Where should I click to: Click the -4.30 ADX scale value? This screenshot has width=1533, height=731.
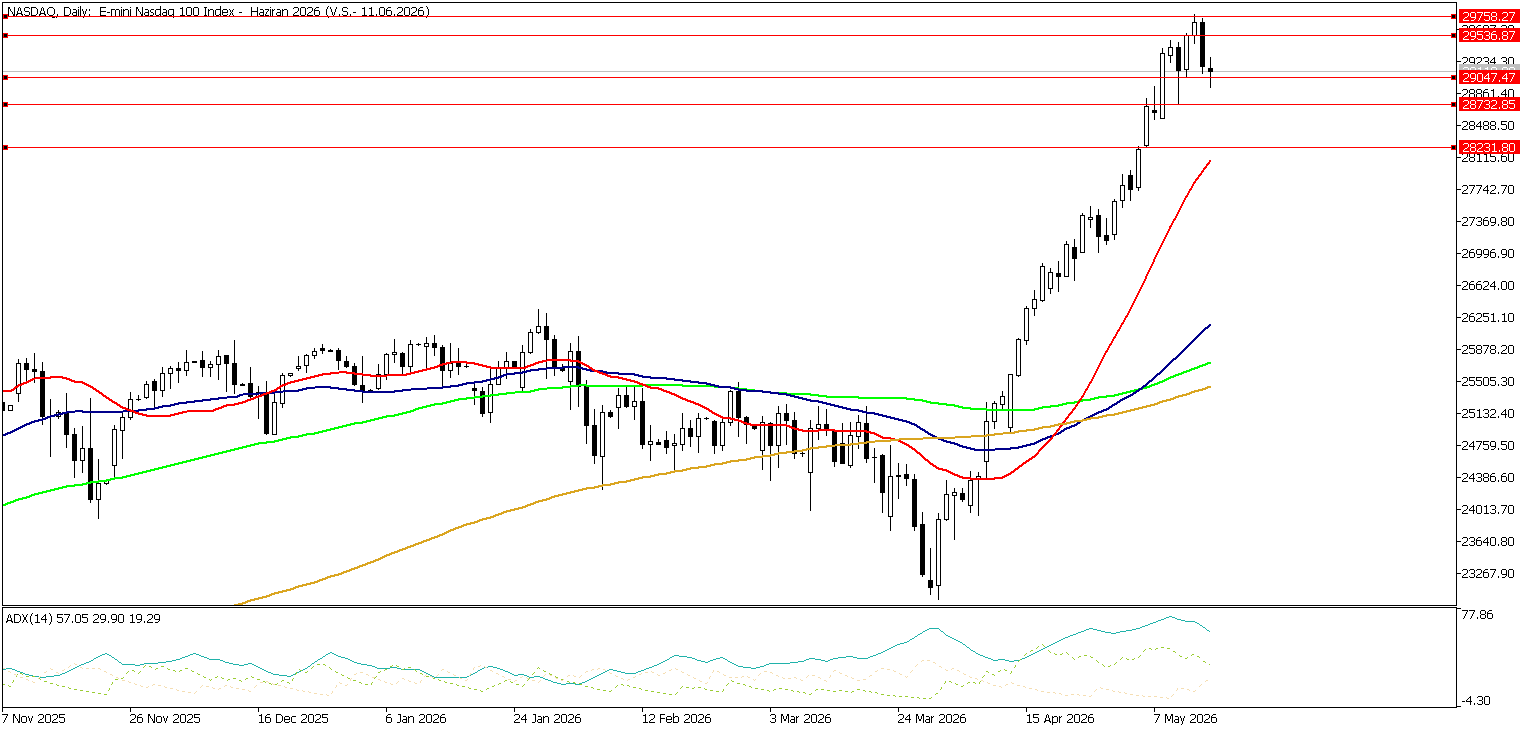tap(1478, 701)
